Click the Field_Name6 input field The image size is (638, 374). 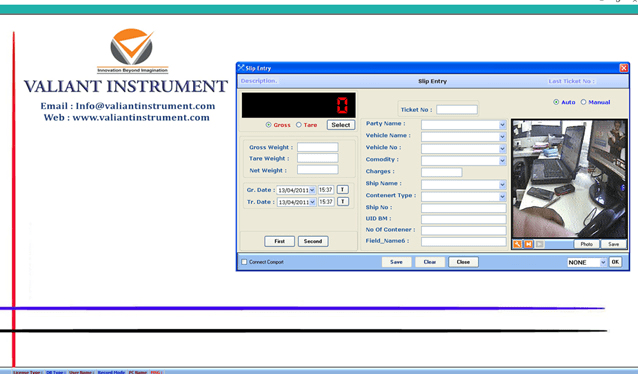463,242
